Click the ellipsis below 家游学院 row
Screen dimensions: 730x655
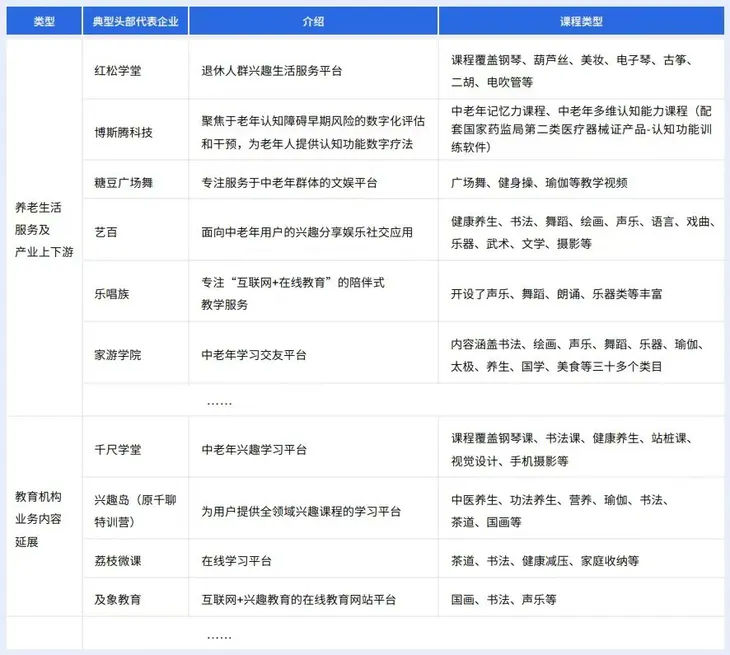(219, 403)
